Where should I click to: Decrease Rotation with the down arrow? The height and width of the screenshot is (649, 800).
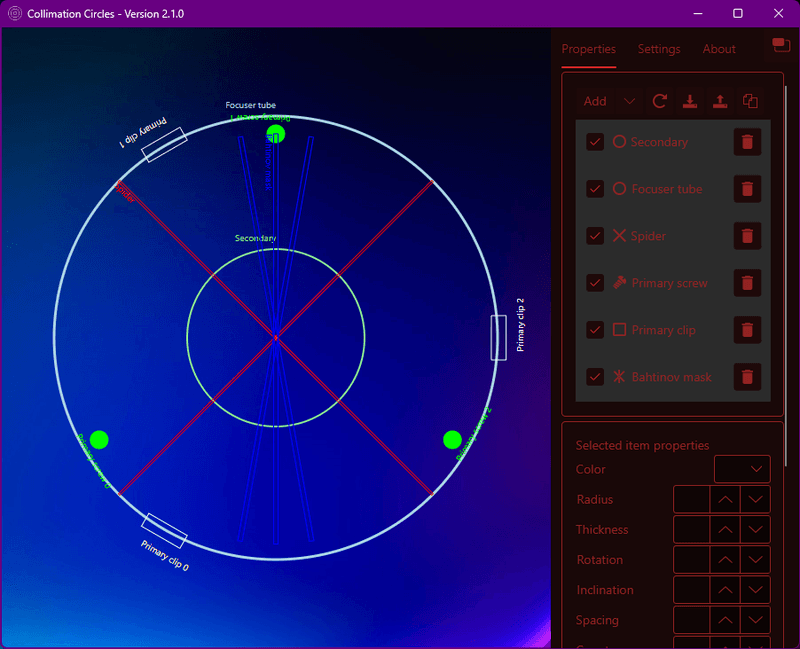pyautogui.click(x=755, y=560)
